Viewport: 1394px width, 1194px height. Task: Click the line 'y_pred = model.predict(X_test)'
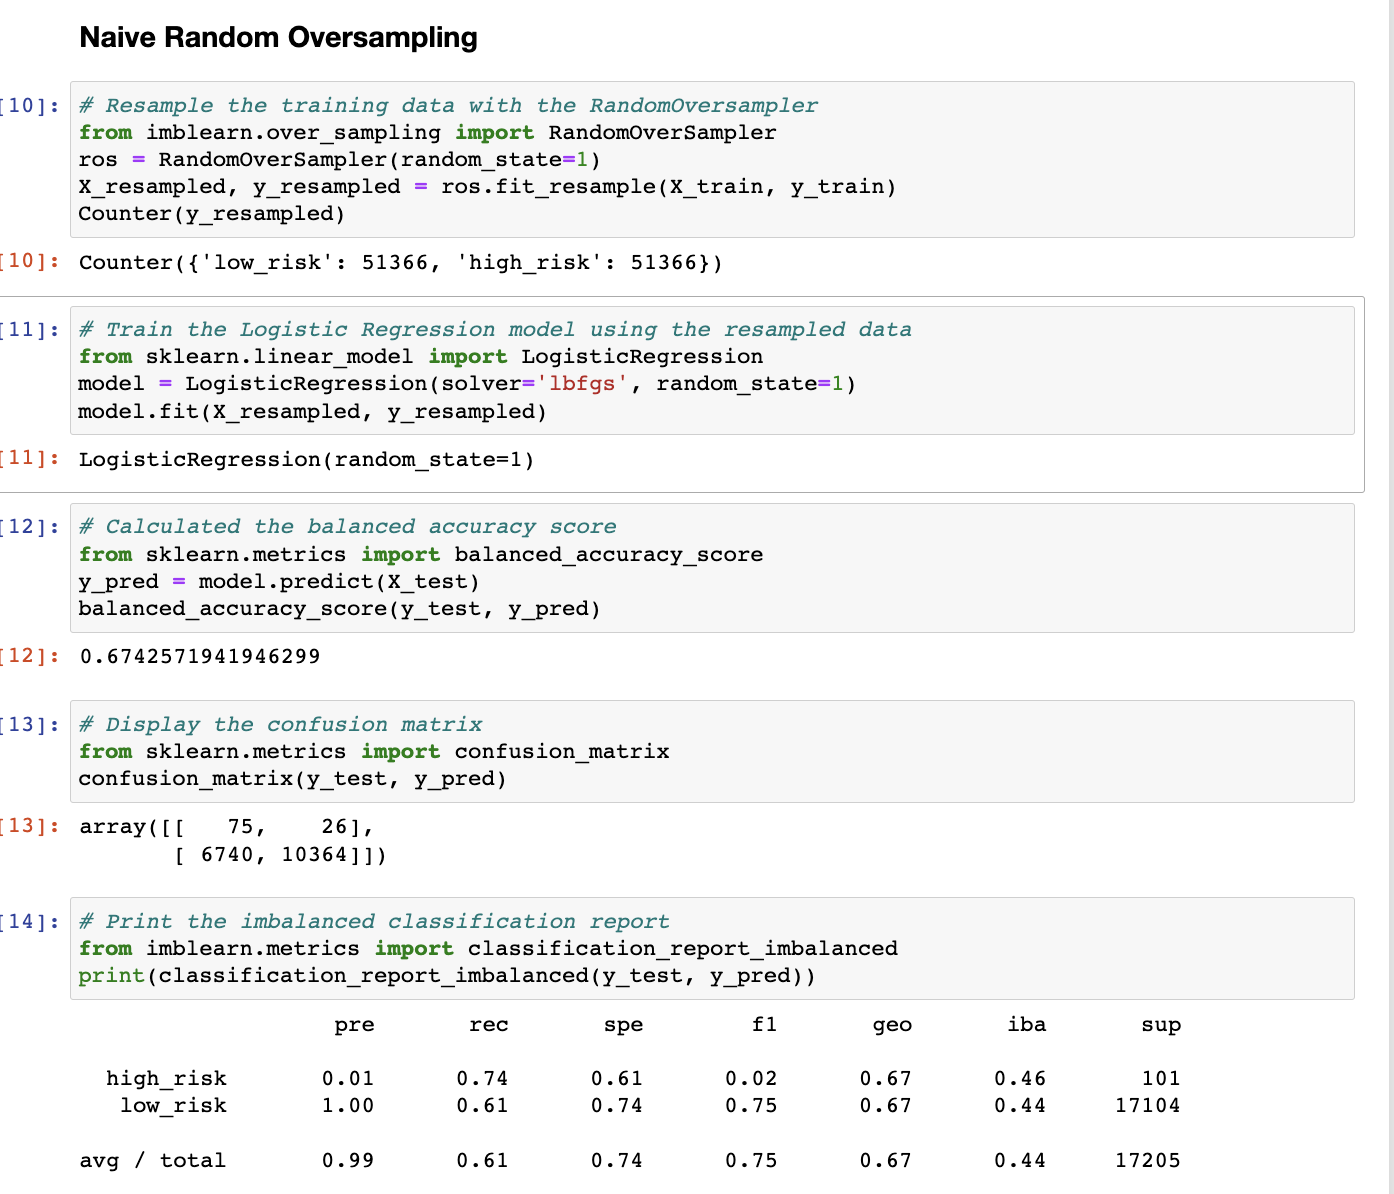pyautogui.click(x=280, y=582)
